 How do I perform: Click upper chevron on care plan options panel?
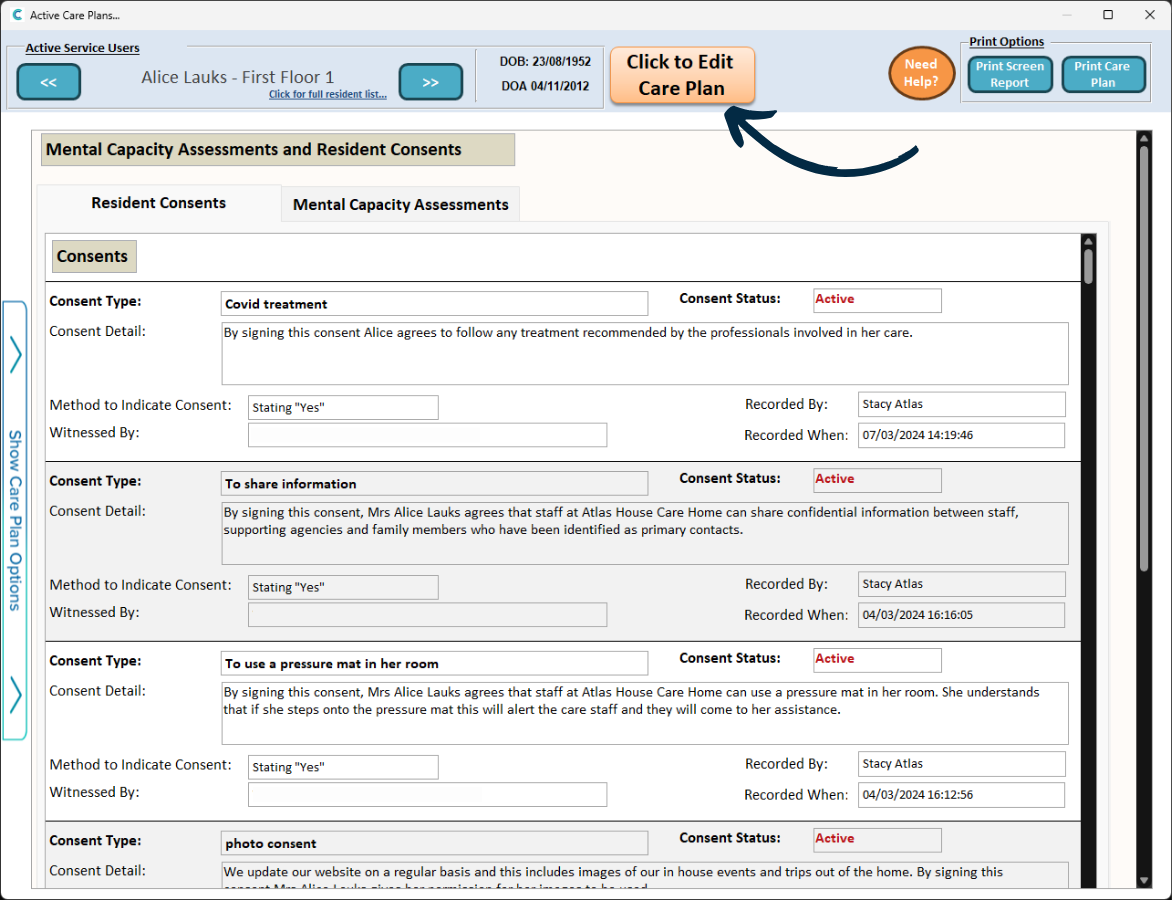click(x=16, y=354)
